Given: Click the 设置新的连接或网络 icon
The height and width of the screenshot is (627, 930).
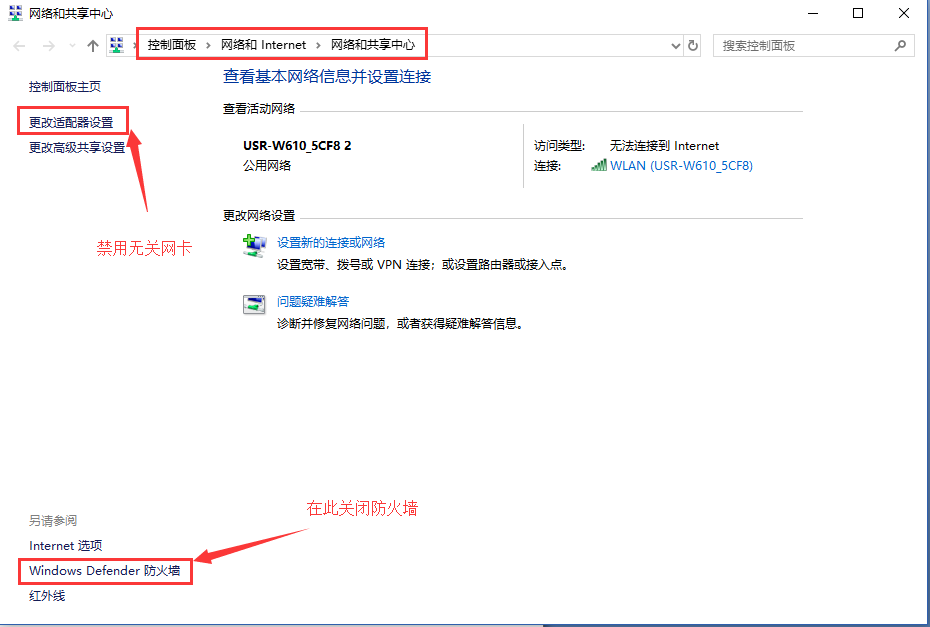Looking at the screenshot, I should (255, 245).
